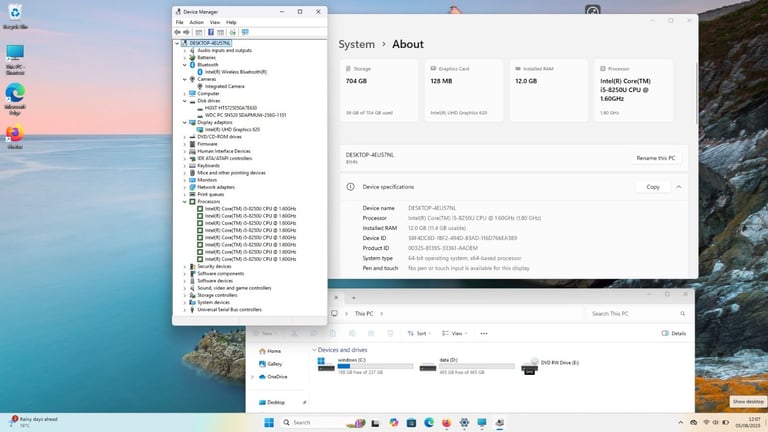Open Home in File Explorer sidebar

[x=270, y=351]
